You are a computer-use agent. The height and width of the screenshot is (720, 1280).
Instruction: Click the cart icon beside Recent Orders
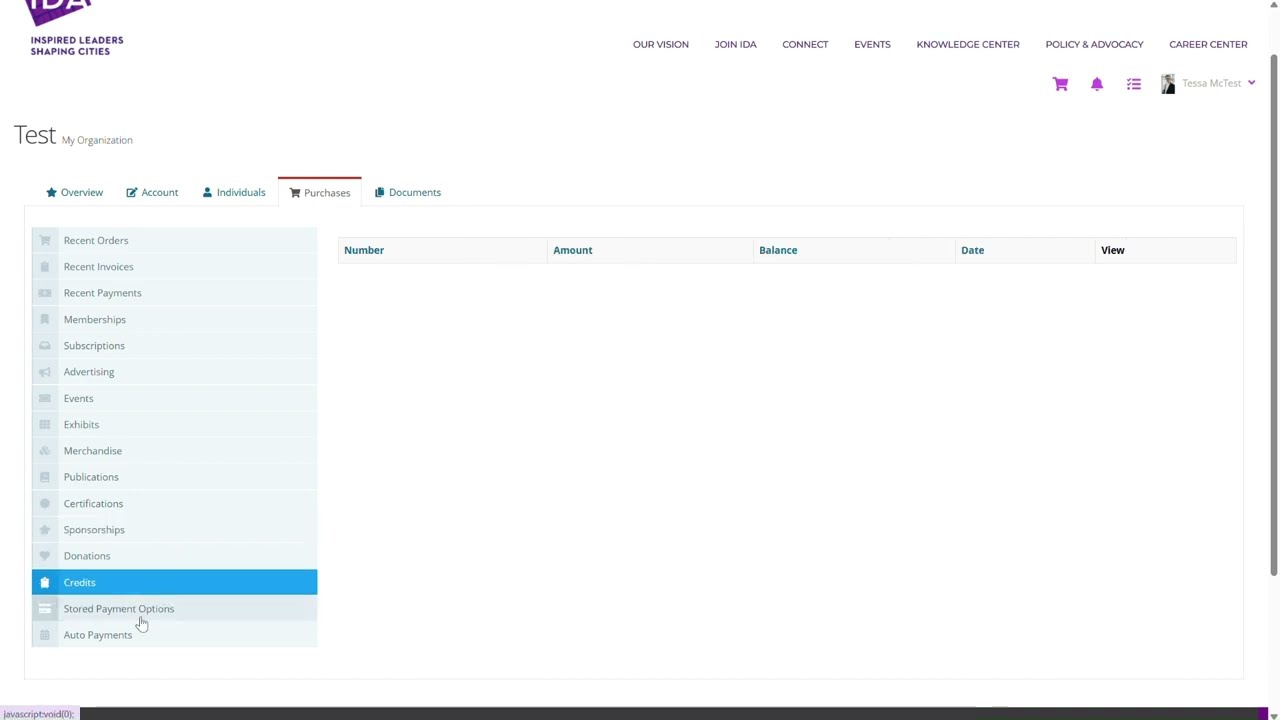44,240
